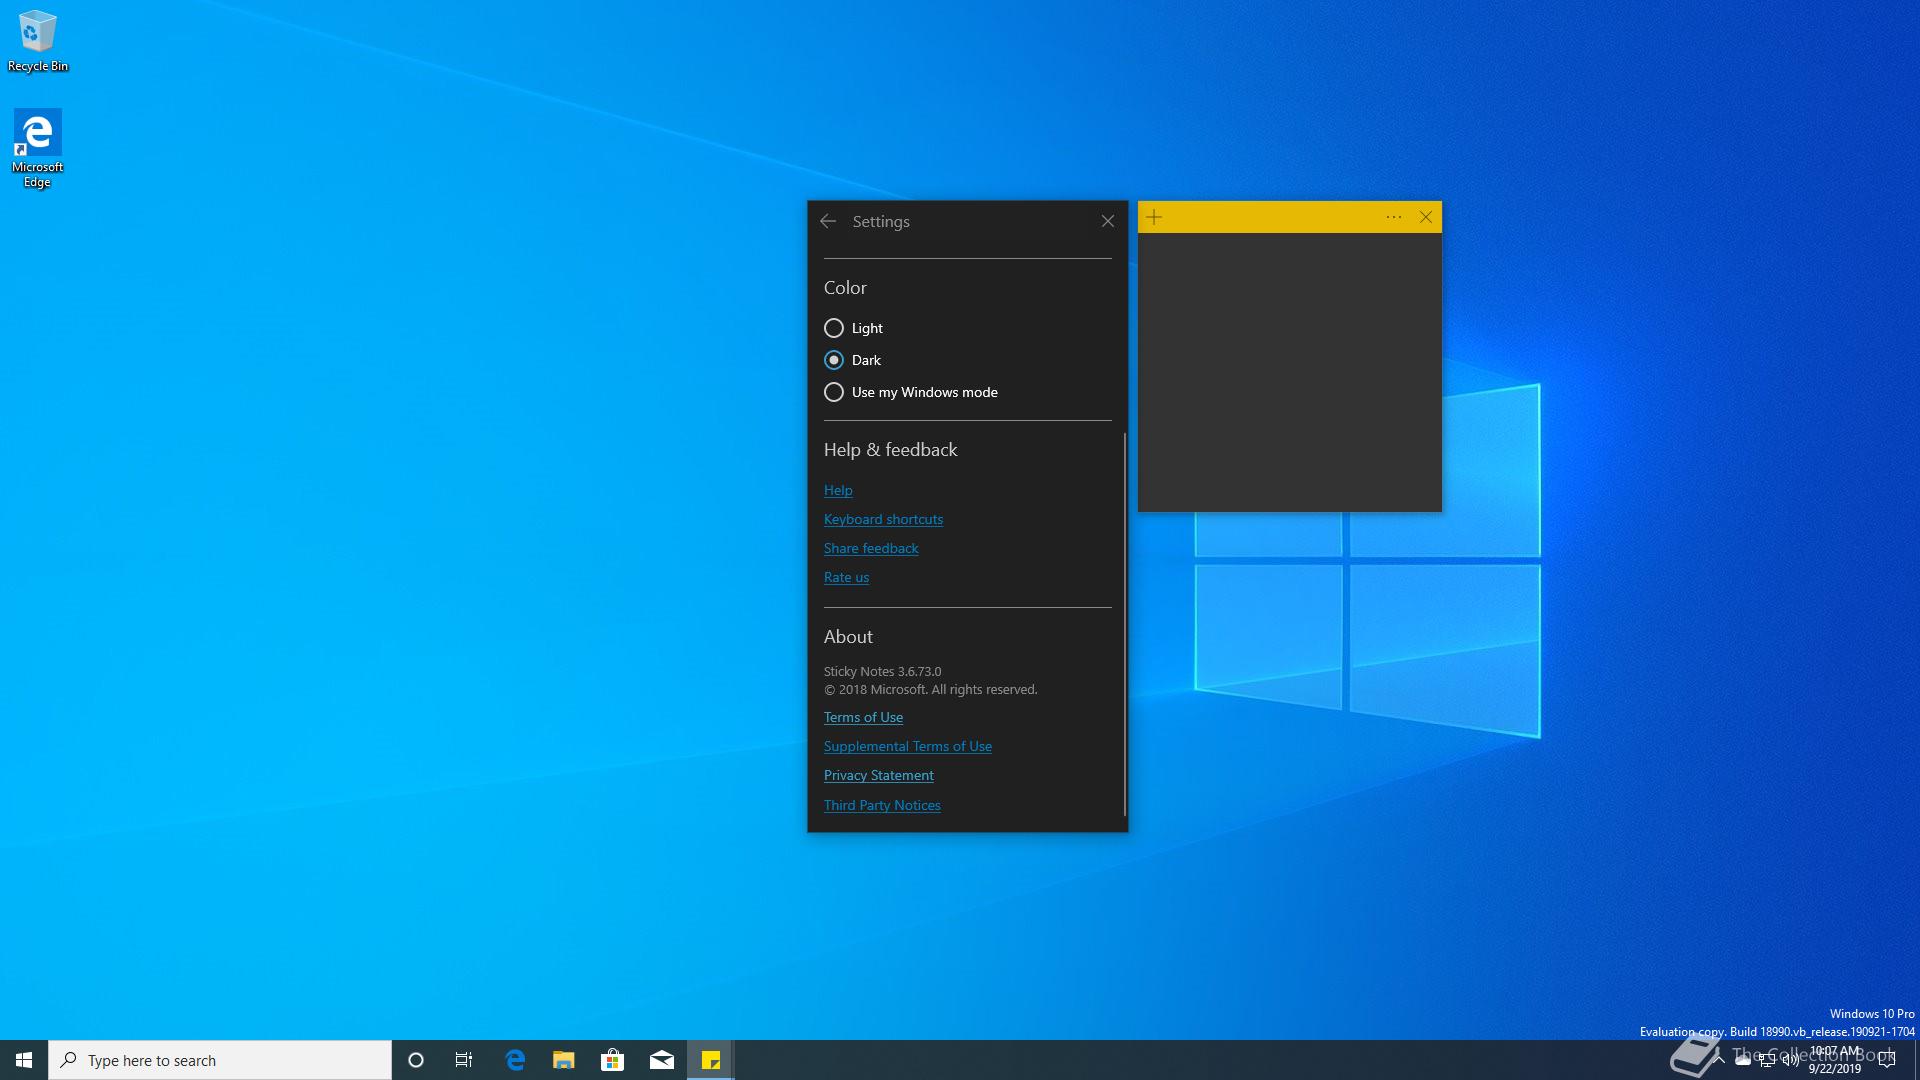Open the Privacy Statement link

point(878,775)
